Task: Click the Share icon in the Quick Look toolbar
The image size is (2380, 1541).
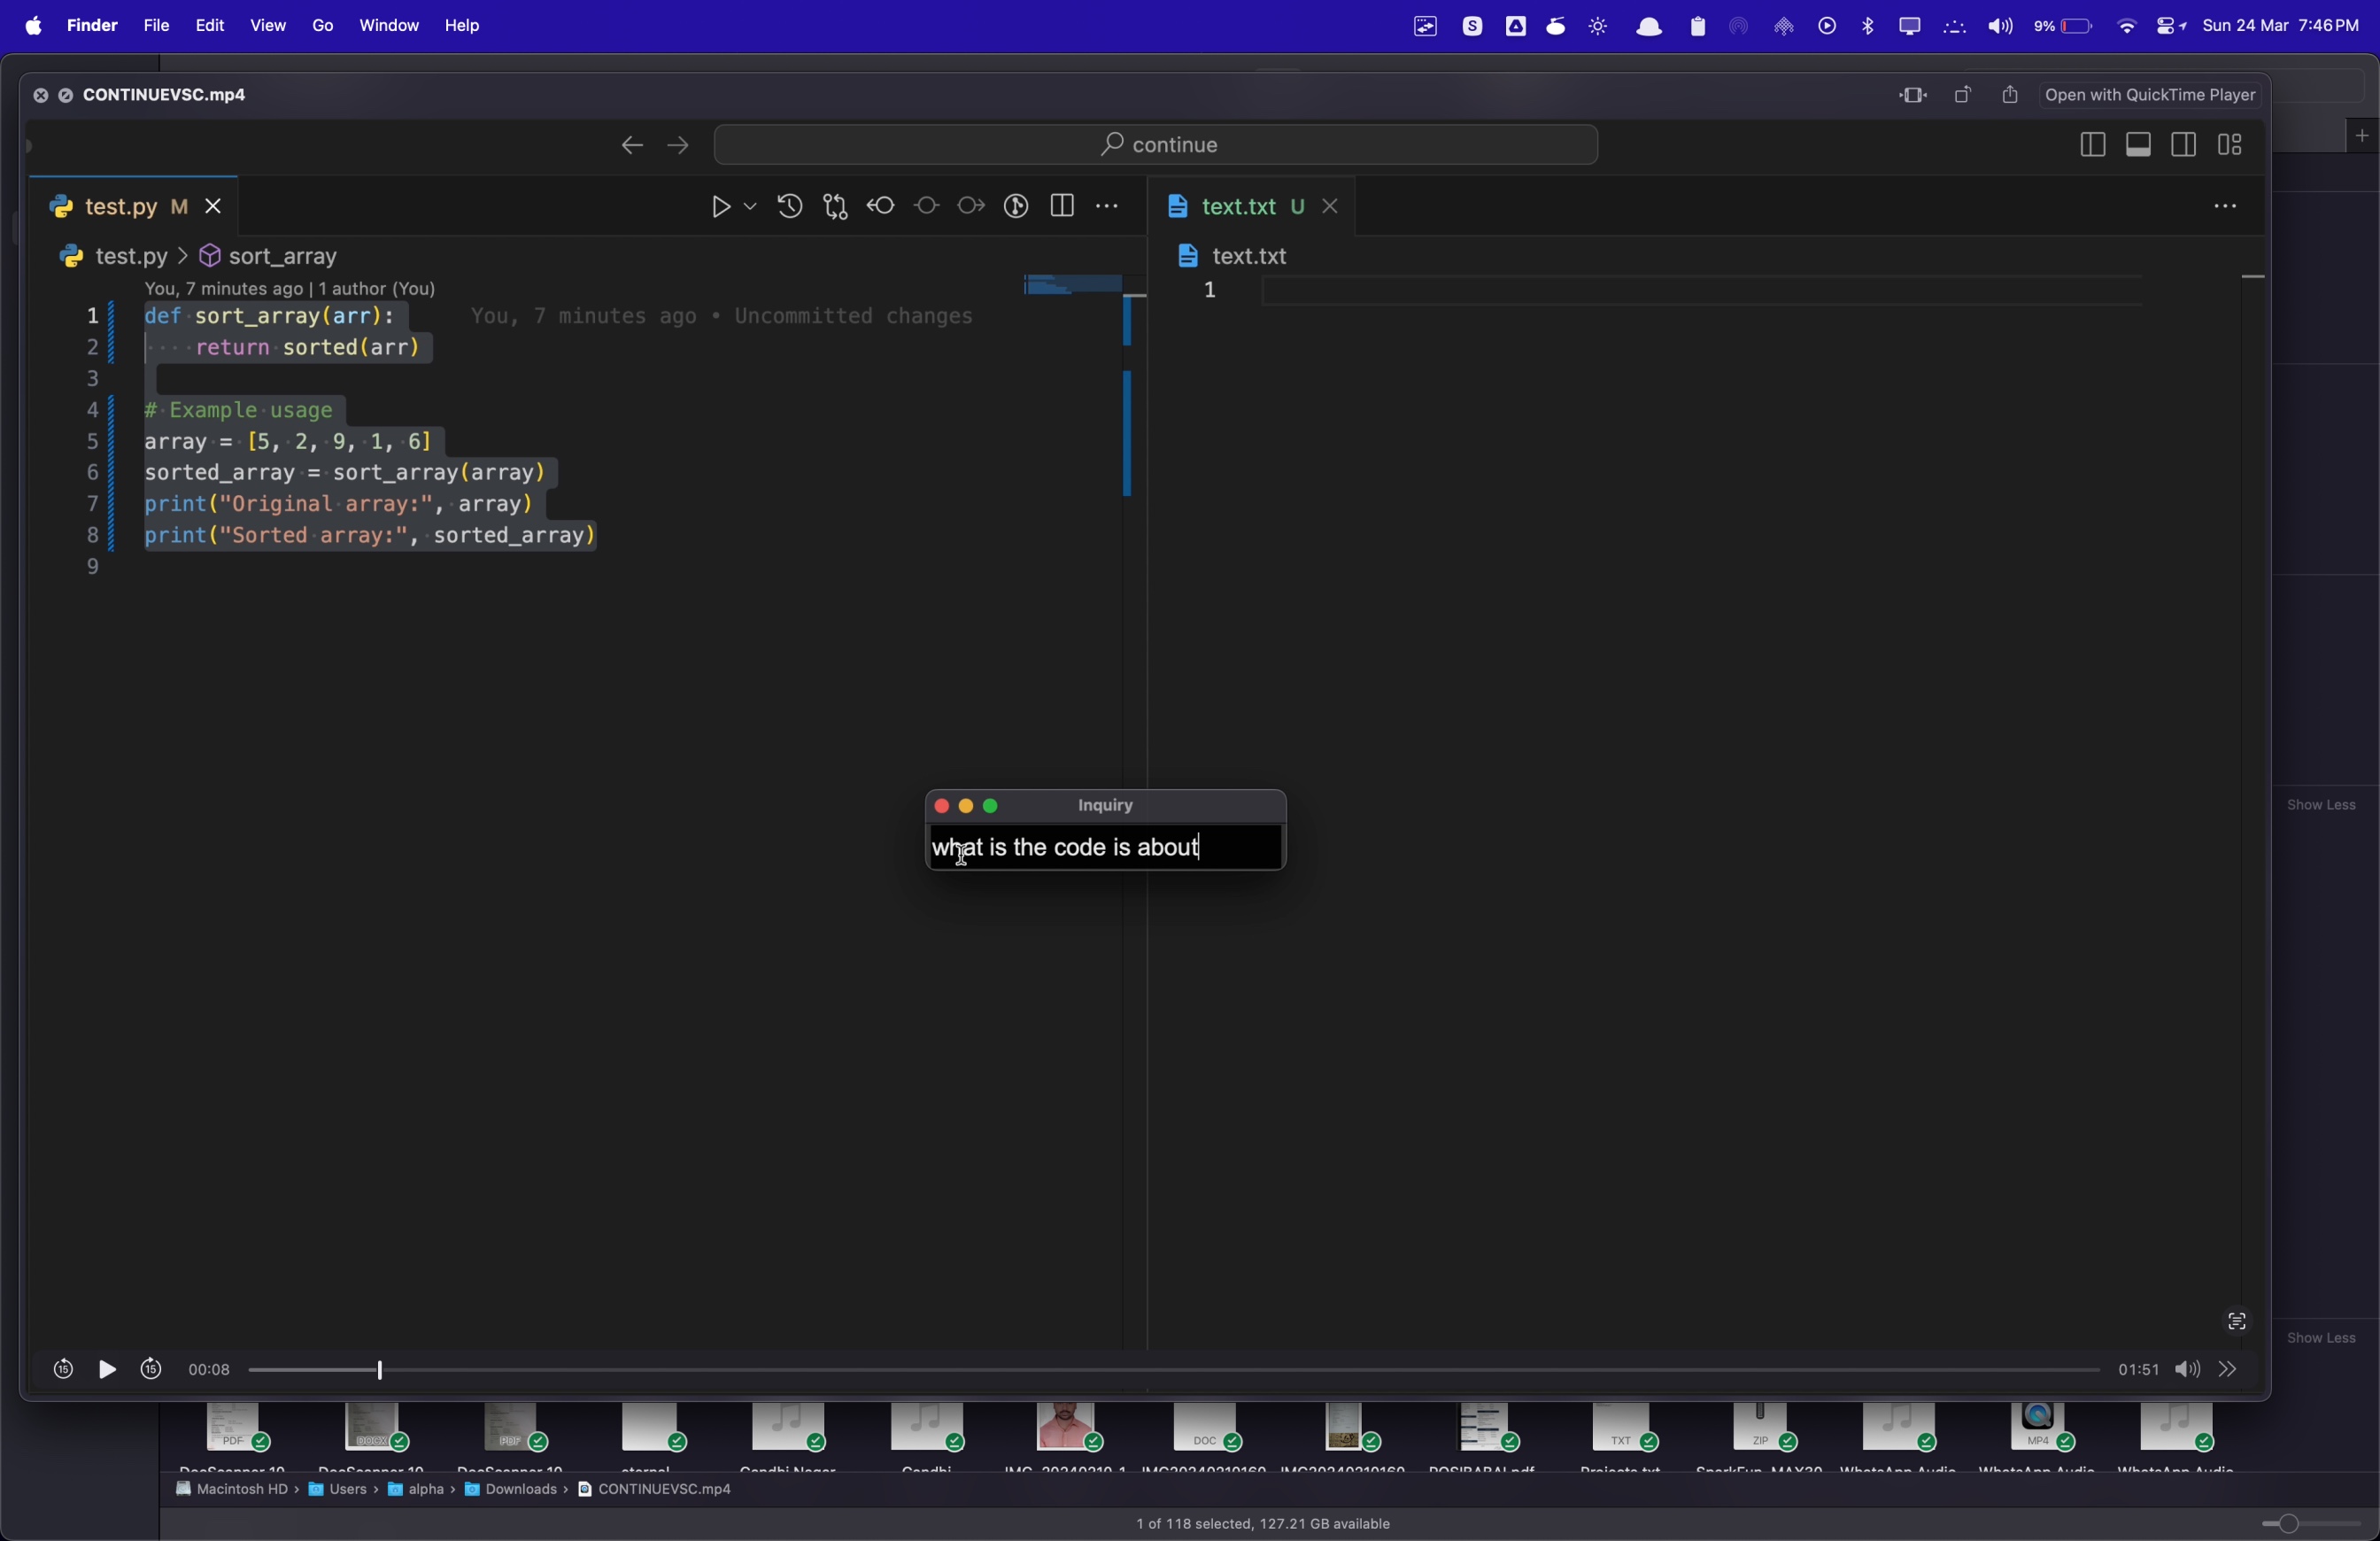Action: coord(2009,95)
